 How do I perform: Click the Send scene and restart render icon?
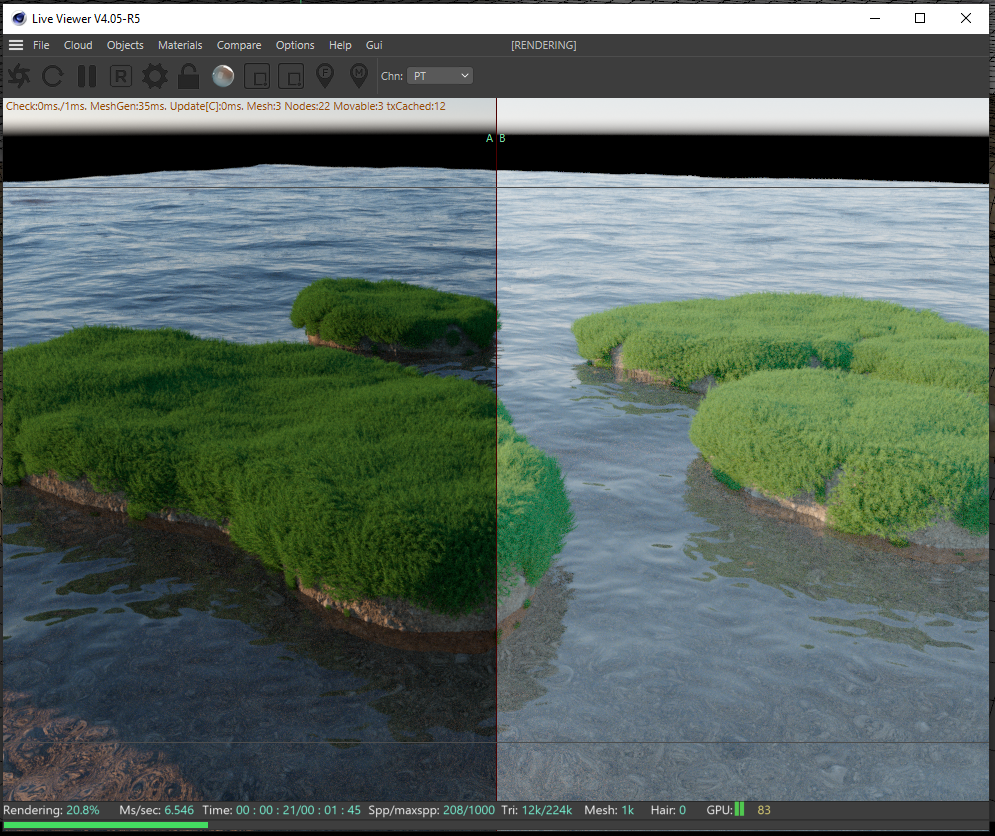tap(19, 76)
